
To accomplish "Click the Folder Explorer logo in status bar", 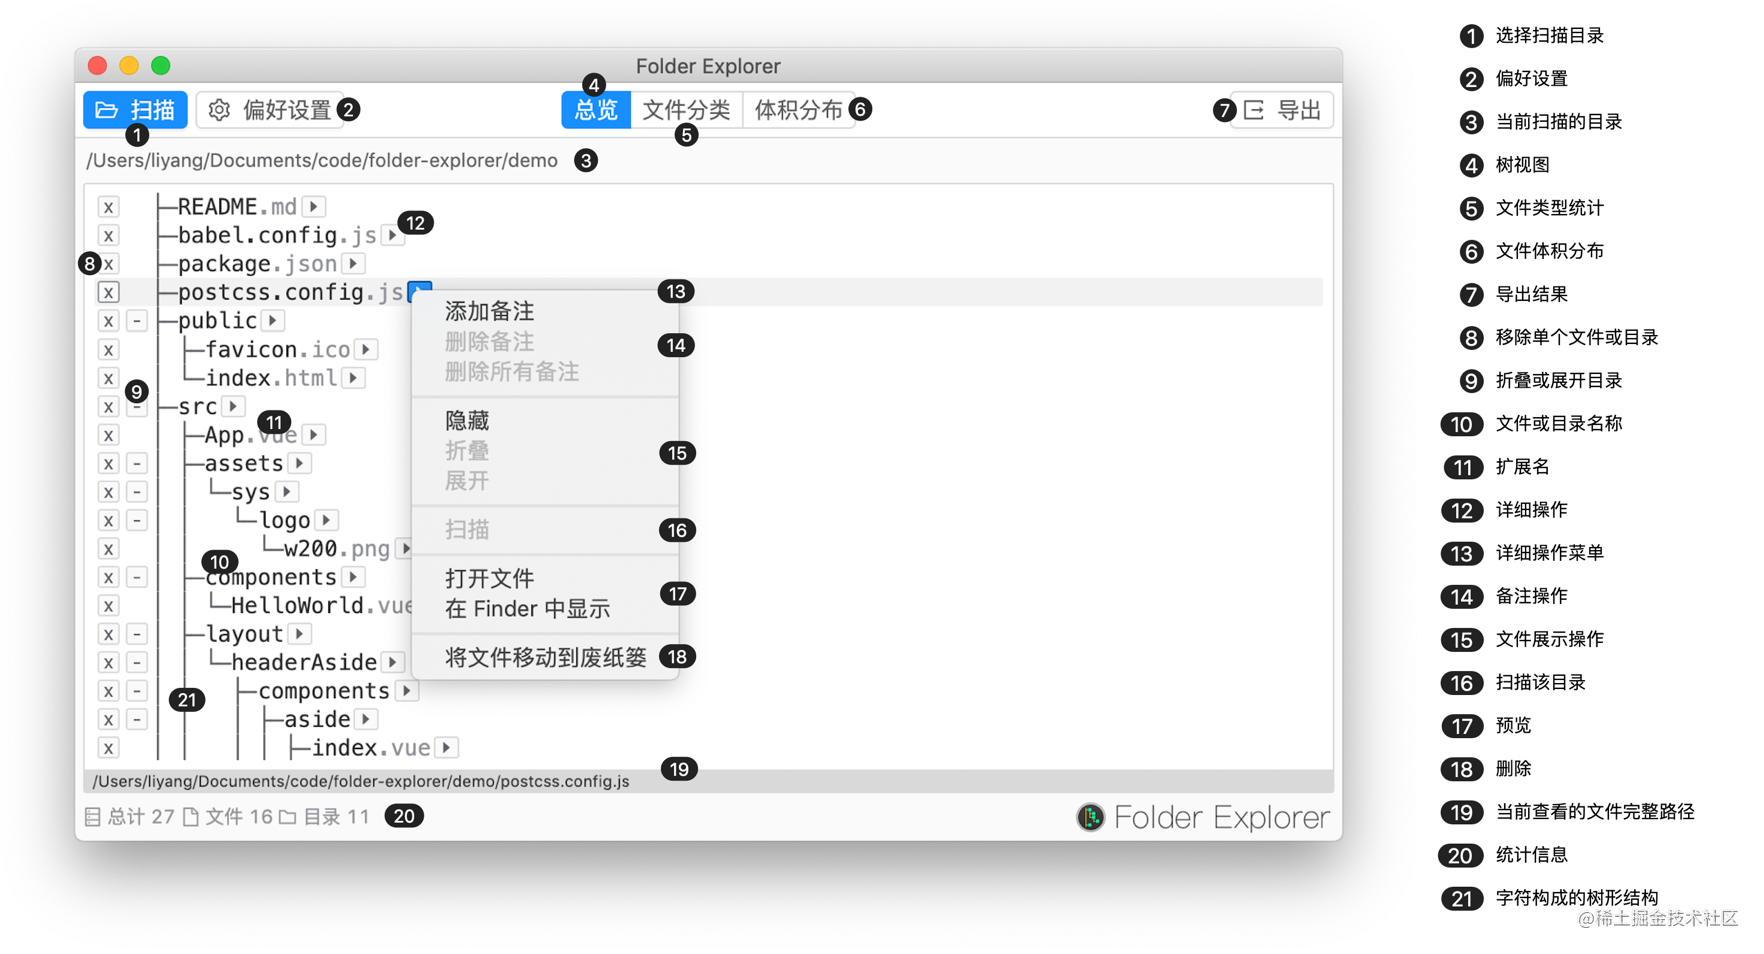I will (x=1092, y=817).
